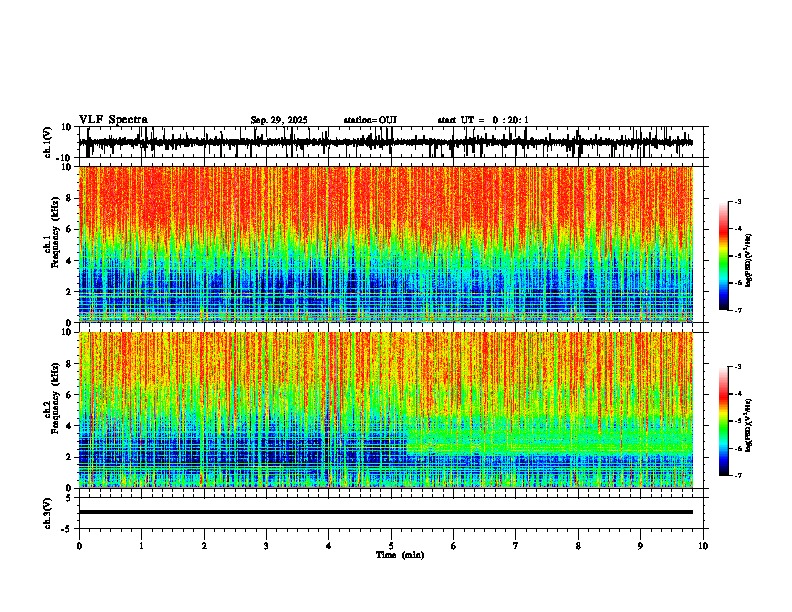Click the "Time (min)" axis title
The image size is (792, 612).
tap(400, 555)
